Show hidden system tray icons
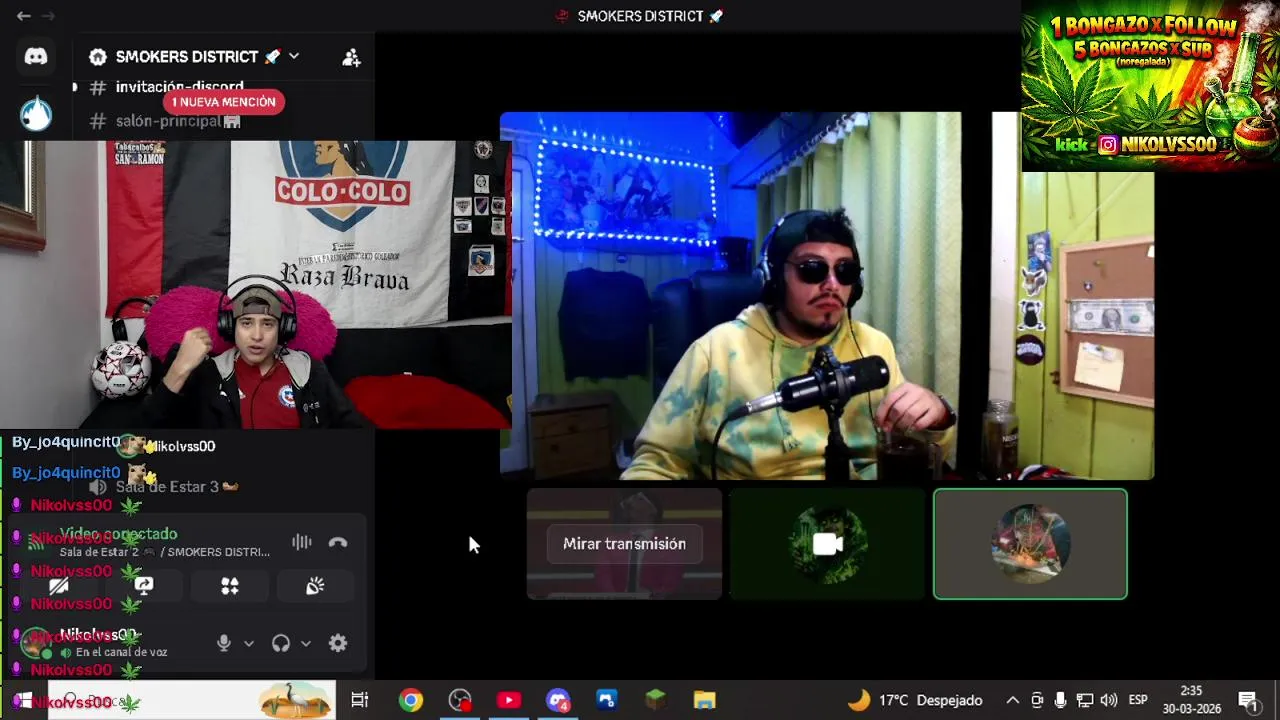1280x720 pixels. pyautogui.click(x=1013, y=700)
